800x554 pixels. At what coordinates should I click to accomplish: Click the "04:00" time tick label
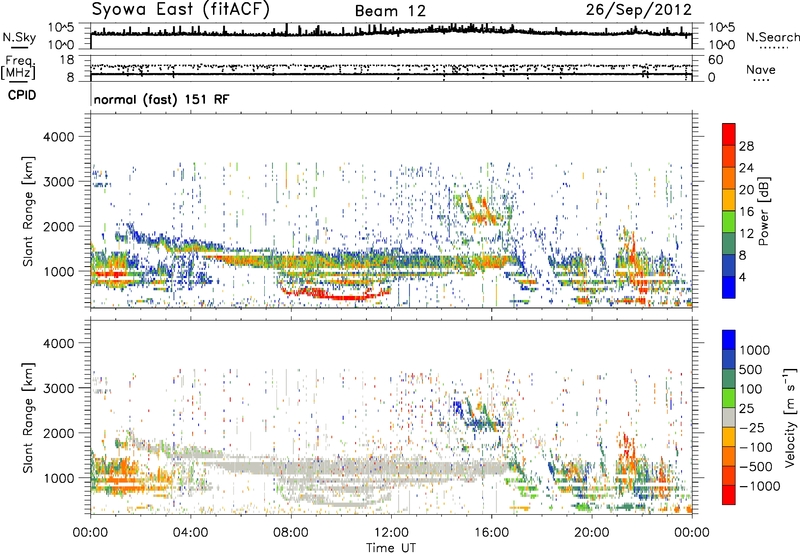[x=190, y=533]
